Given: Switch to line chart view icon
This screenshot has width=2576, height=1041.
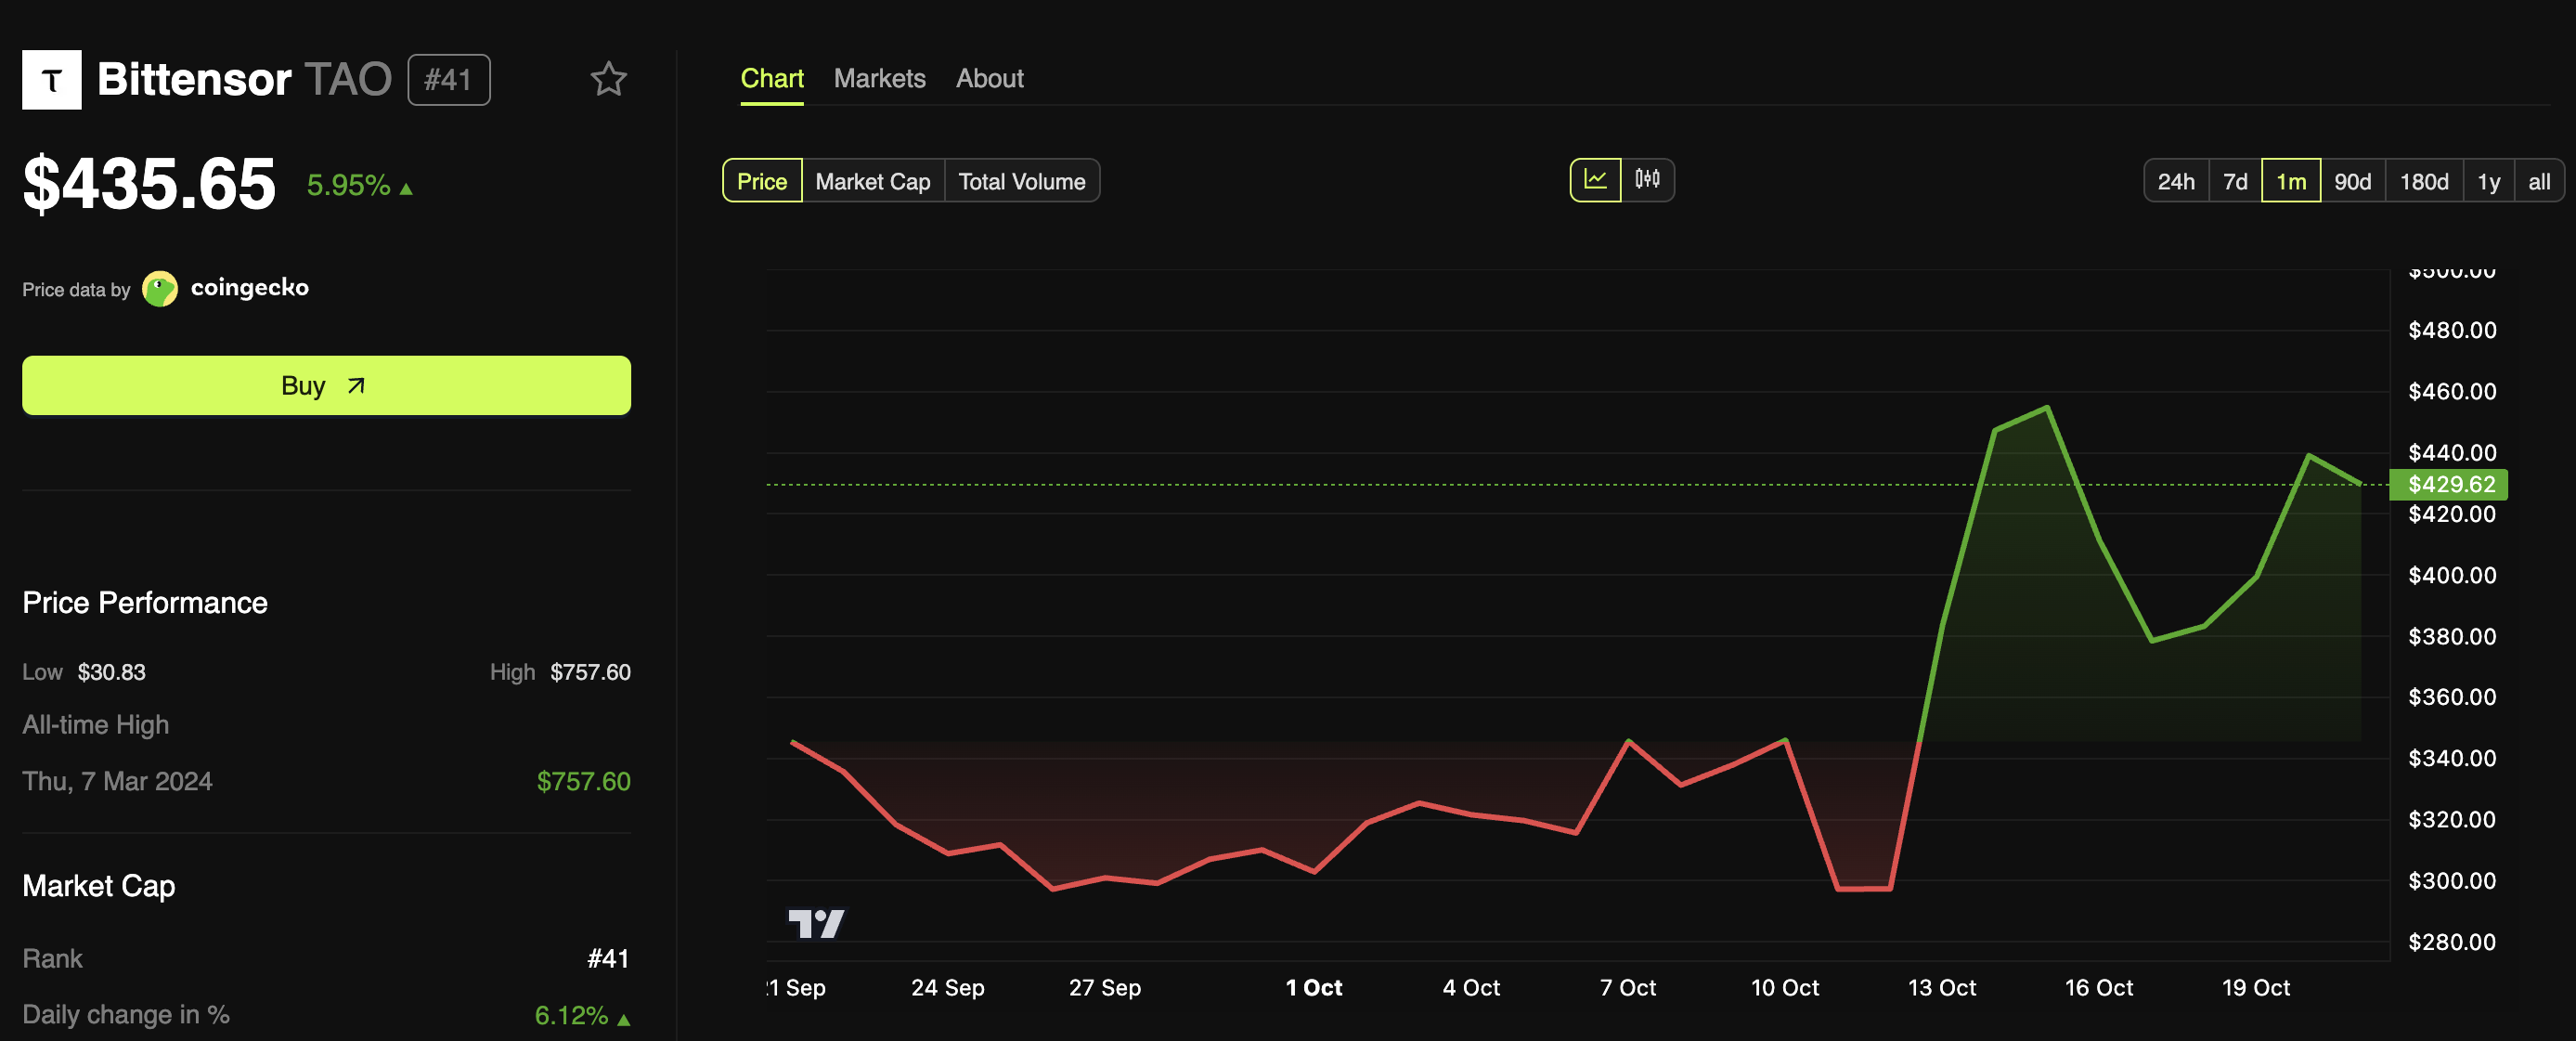Looking at the screenshot, I should 1595,180.
